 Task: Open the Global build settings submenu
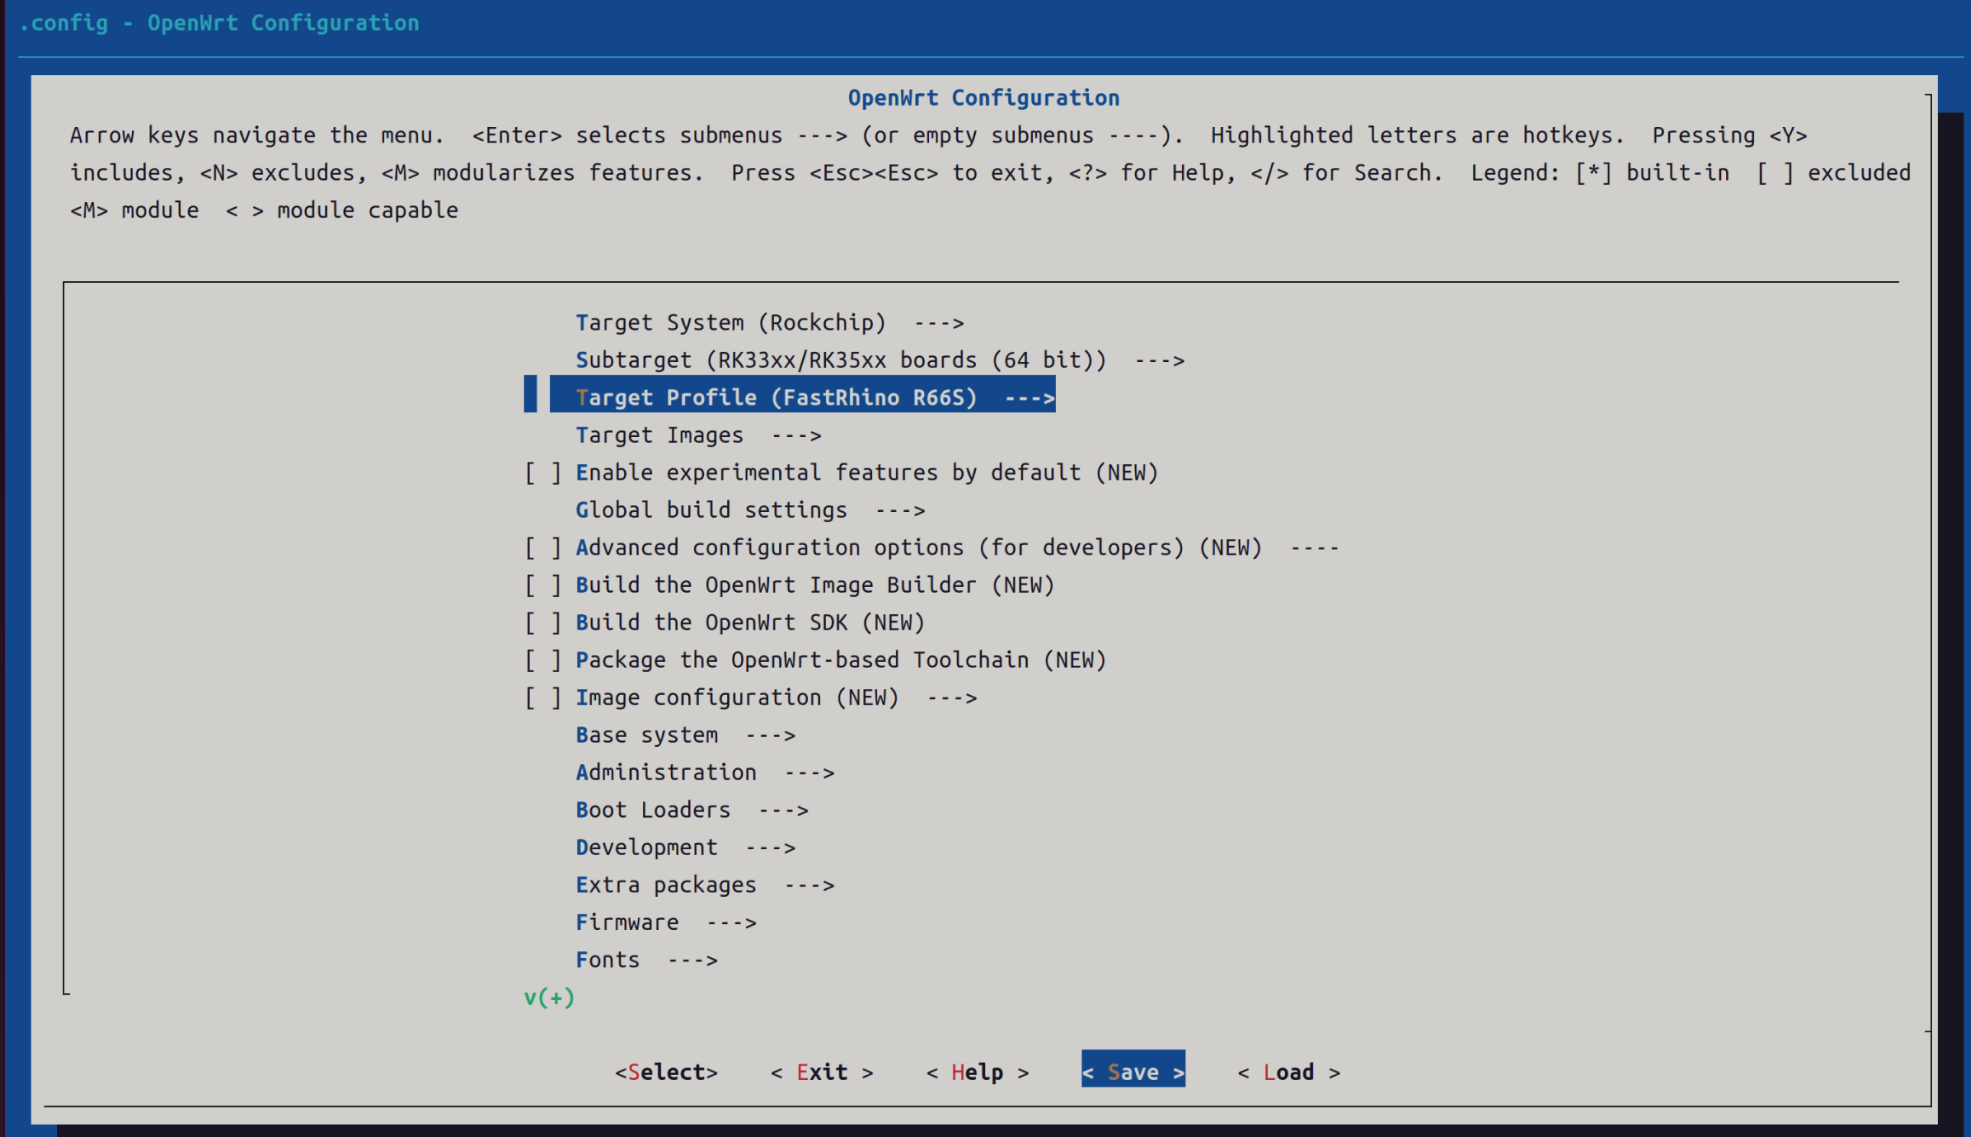750,510
